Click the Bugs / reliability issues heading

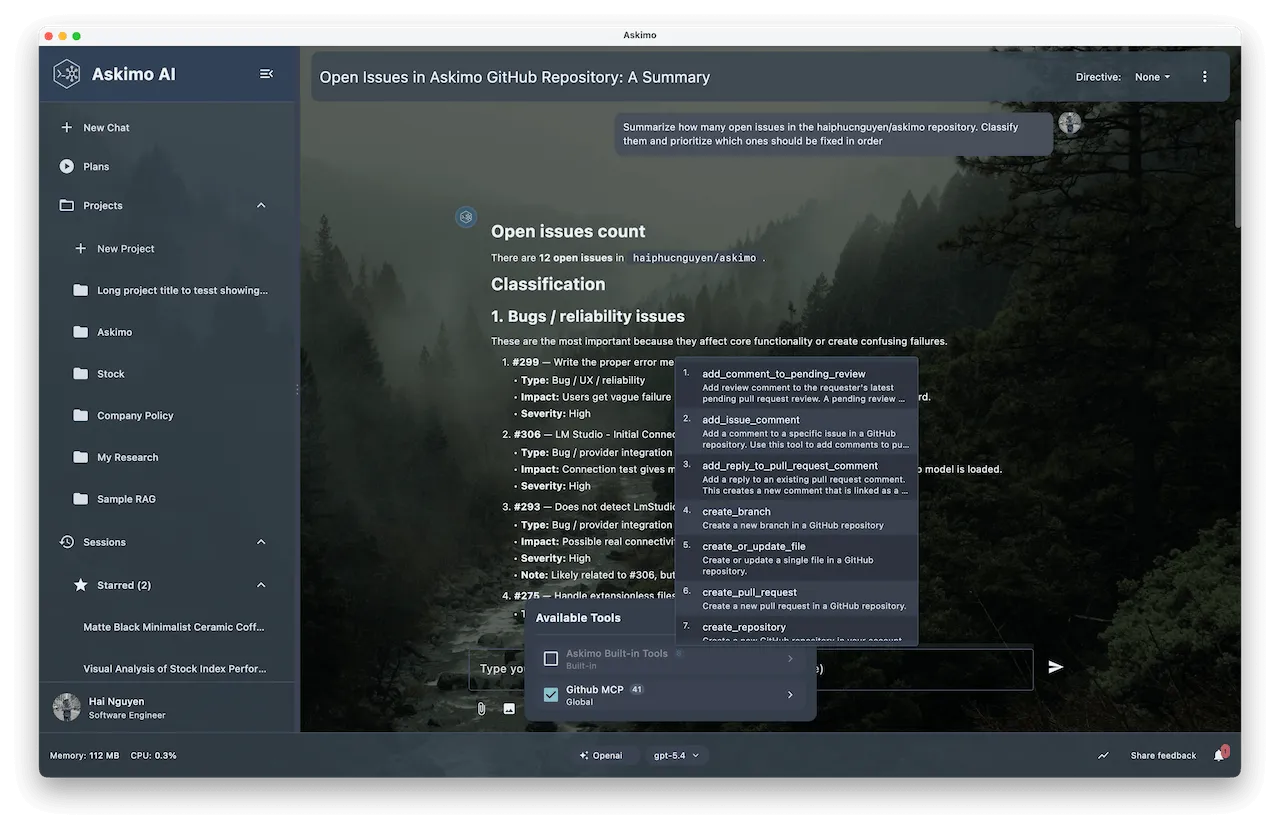[588, 316]
